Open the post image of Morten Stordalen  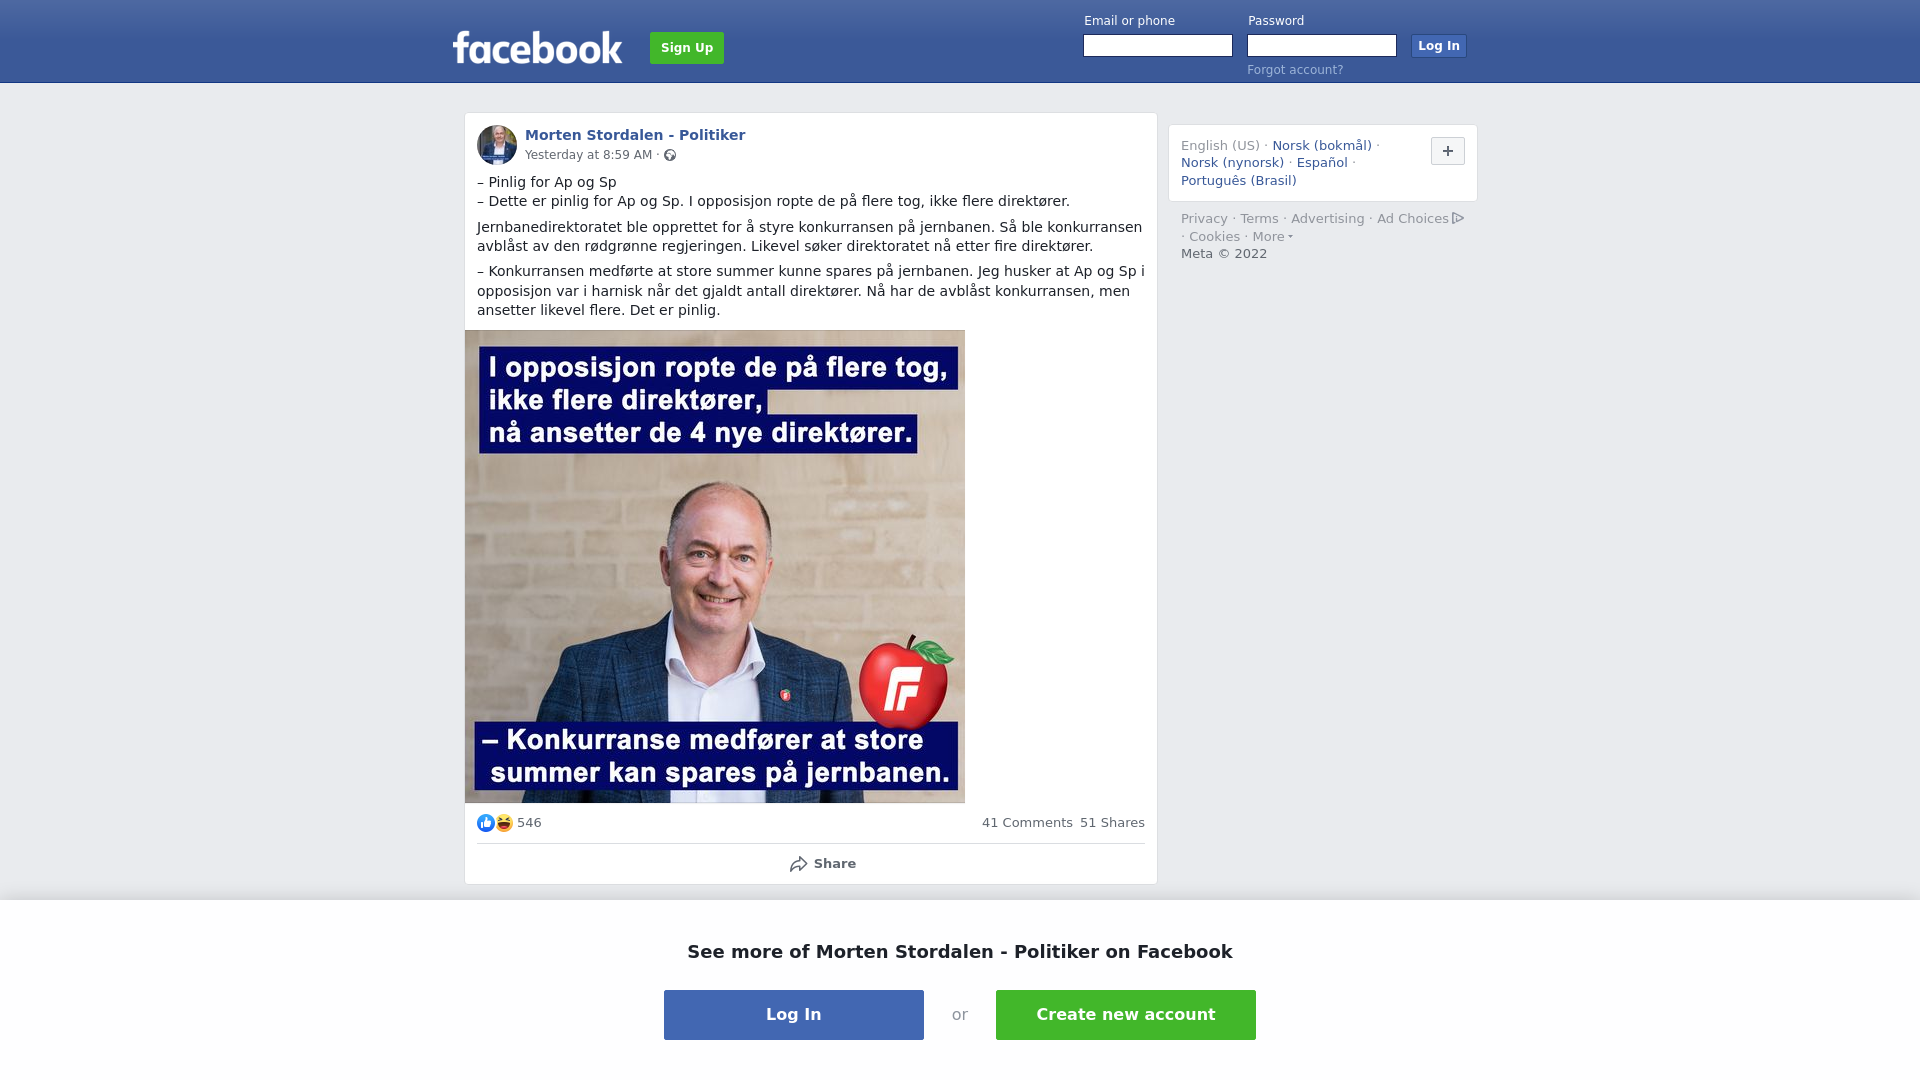click(715, 566)
